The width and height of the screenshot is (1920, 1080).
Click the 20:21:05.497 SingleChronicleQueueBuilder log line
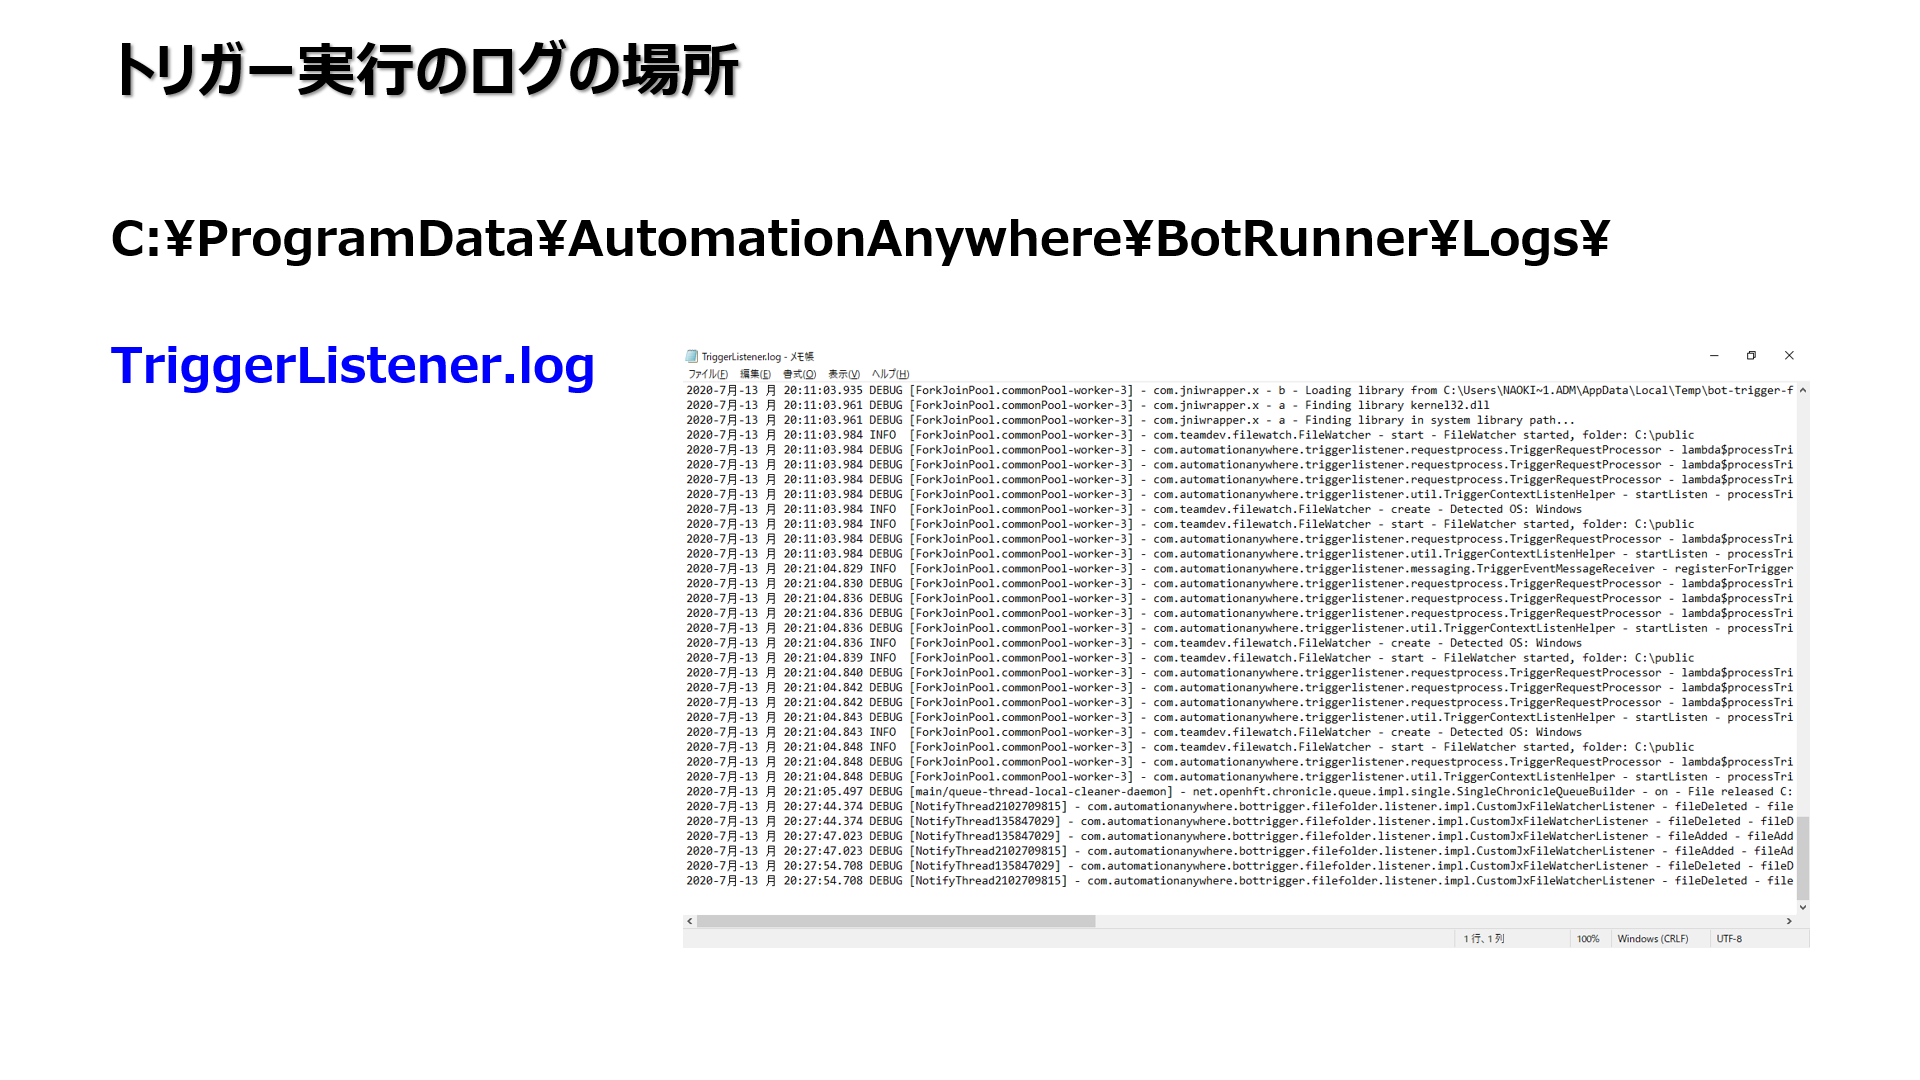coord(1240,791)
